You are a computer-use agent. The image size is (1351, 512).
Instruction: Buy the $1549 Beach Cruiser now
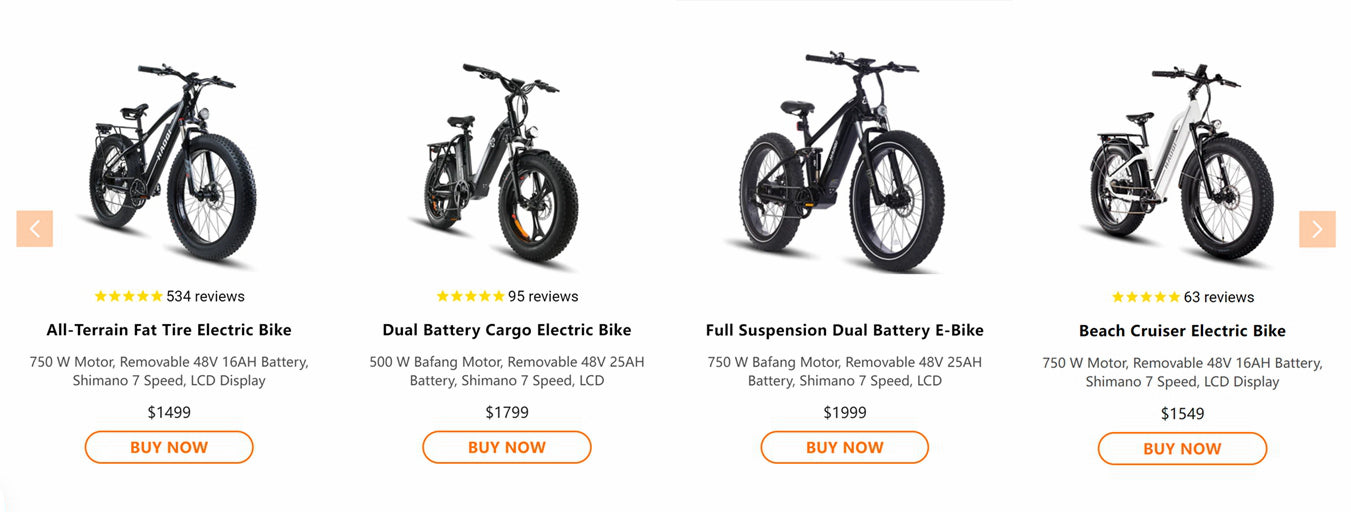[x=1182, y=449]
